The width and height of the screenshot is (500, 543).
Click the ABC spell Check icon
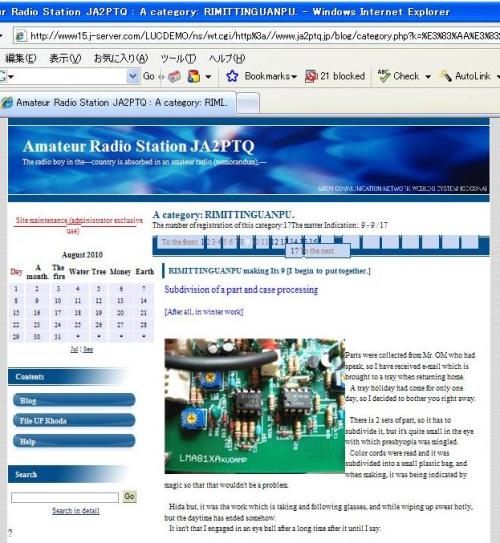pos(384,76)
